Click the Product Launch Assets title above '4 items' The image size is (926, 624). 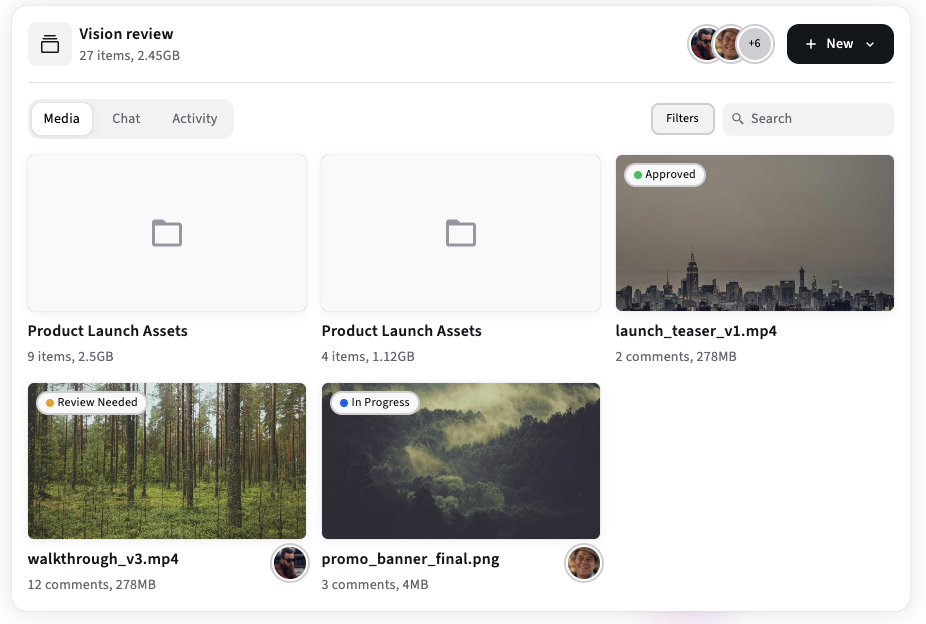point(402,331)
